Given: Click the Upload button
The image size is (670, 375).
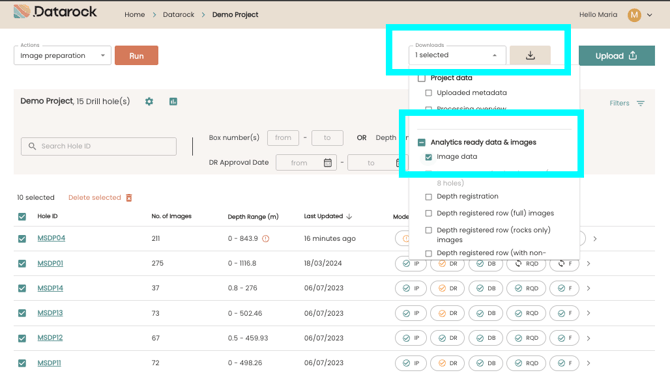Looking at the screenshot, I should pos(617,56).
